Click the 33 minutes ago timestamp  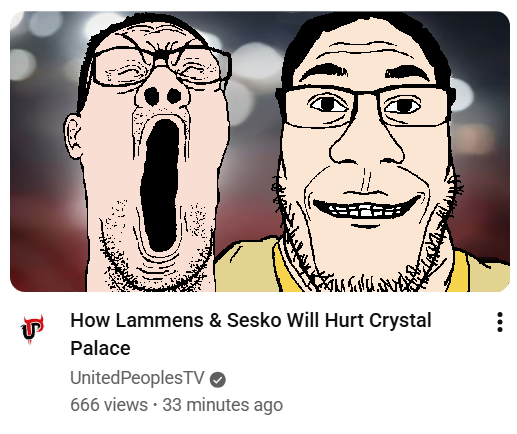click(x=222, y=405)
